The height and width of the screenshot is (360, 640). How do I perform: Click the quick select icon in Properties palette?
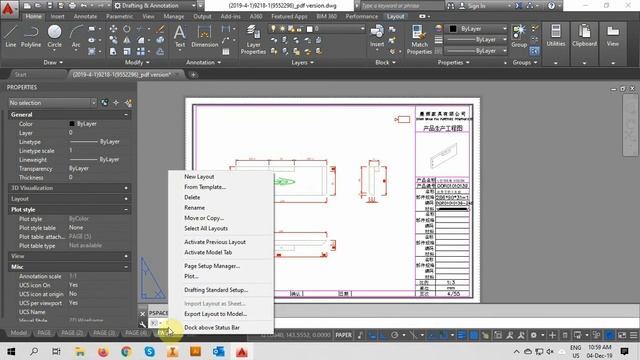pos(129,103)
